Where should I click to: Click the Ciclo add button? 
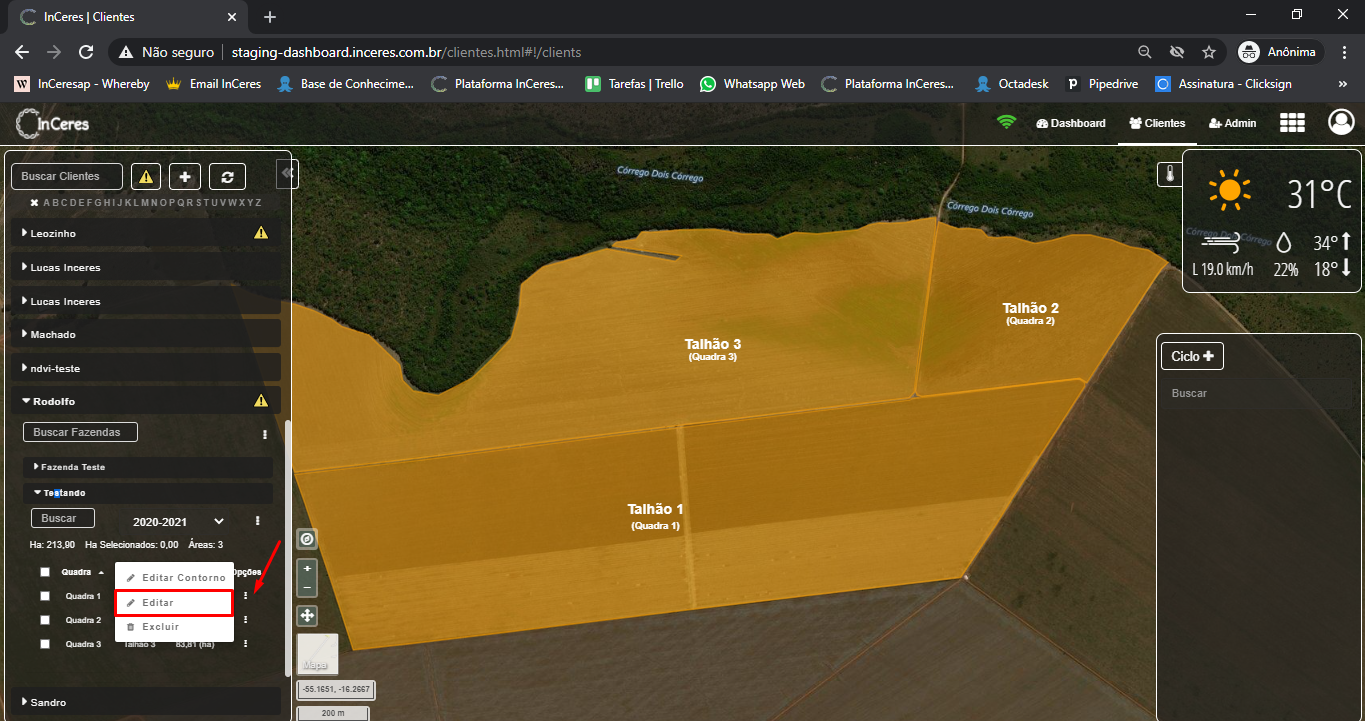pos(1192,356)
